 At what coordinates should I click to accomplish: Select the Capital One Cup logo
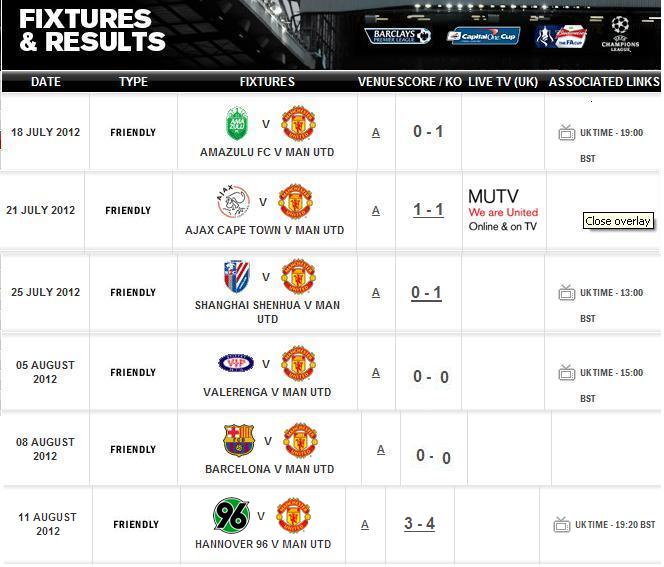484,36
